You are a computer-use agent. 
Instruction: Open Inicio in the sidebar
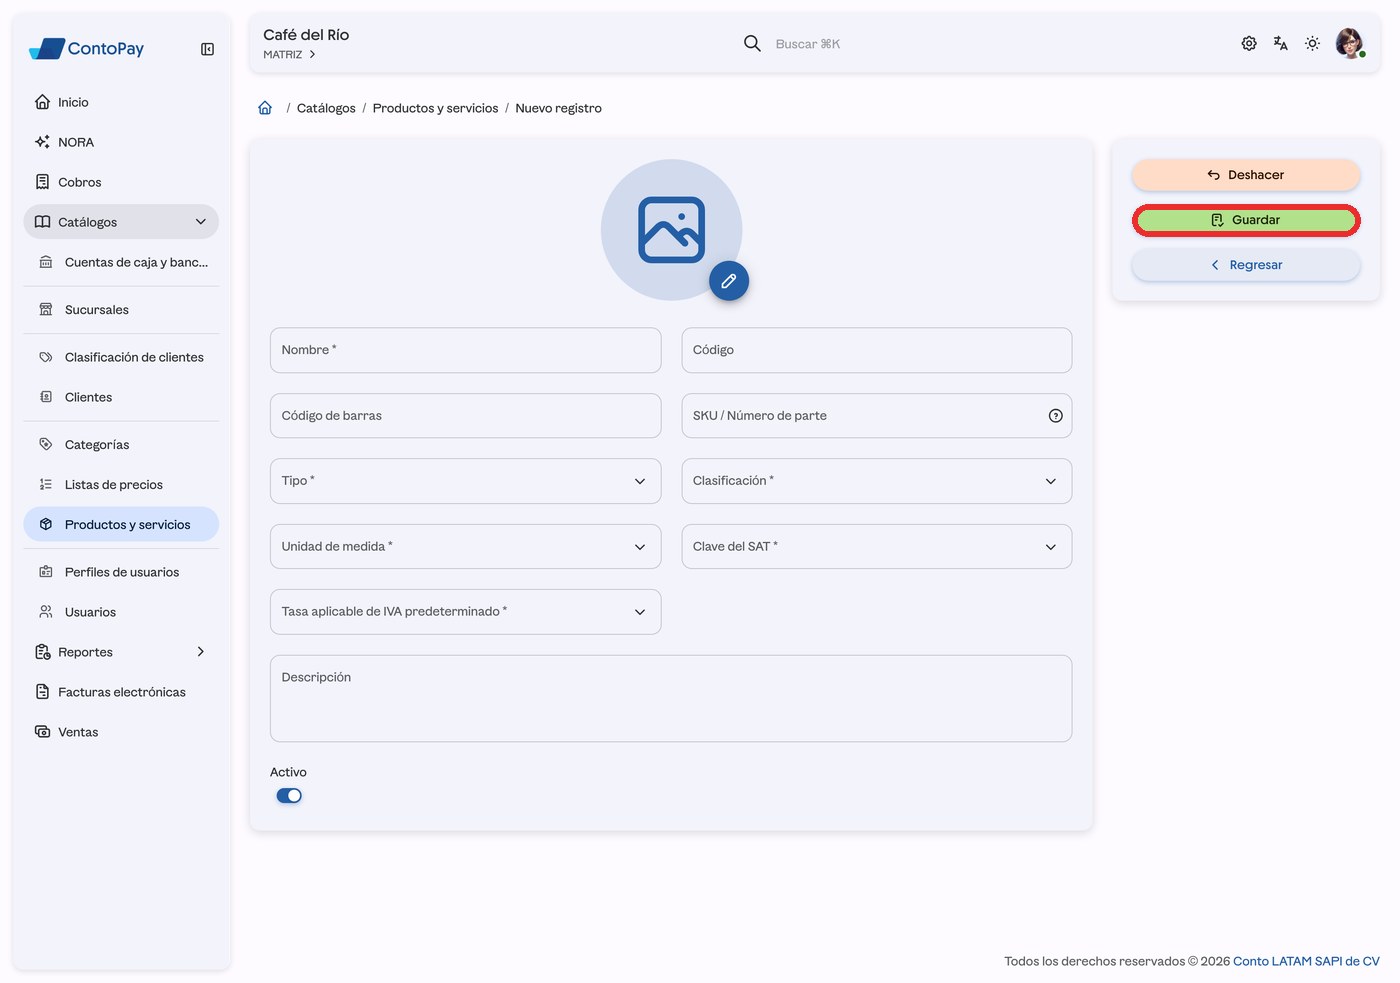click(x=121, y=102)
